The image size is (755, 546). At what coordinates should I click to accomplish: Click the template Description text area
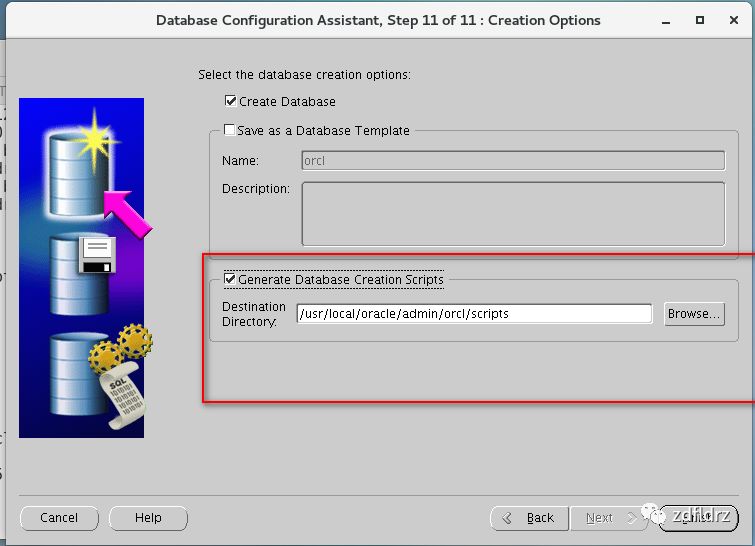pos(513,214)
